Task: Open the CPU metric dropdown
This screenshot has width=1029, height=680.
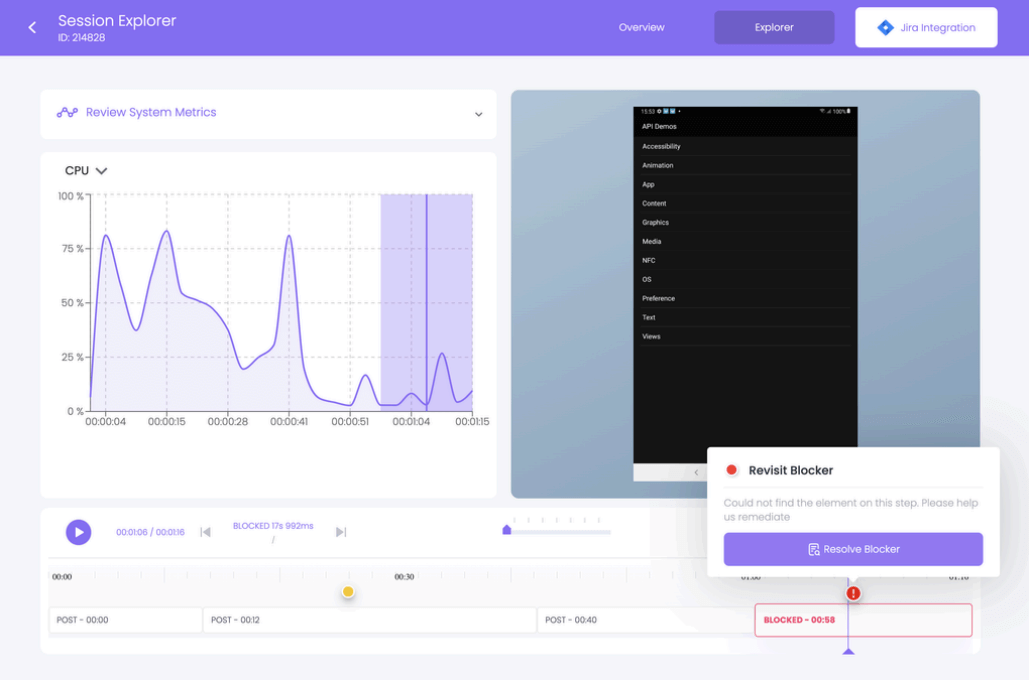Action: [85, 171]
